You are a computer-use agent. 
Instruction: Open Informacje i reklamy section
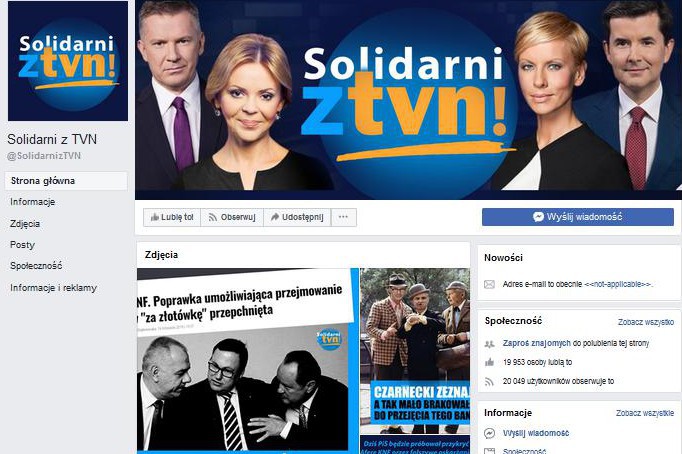pyautogui.click(x=53, y=287)
